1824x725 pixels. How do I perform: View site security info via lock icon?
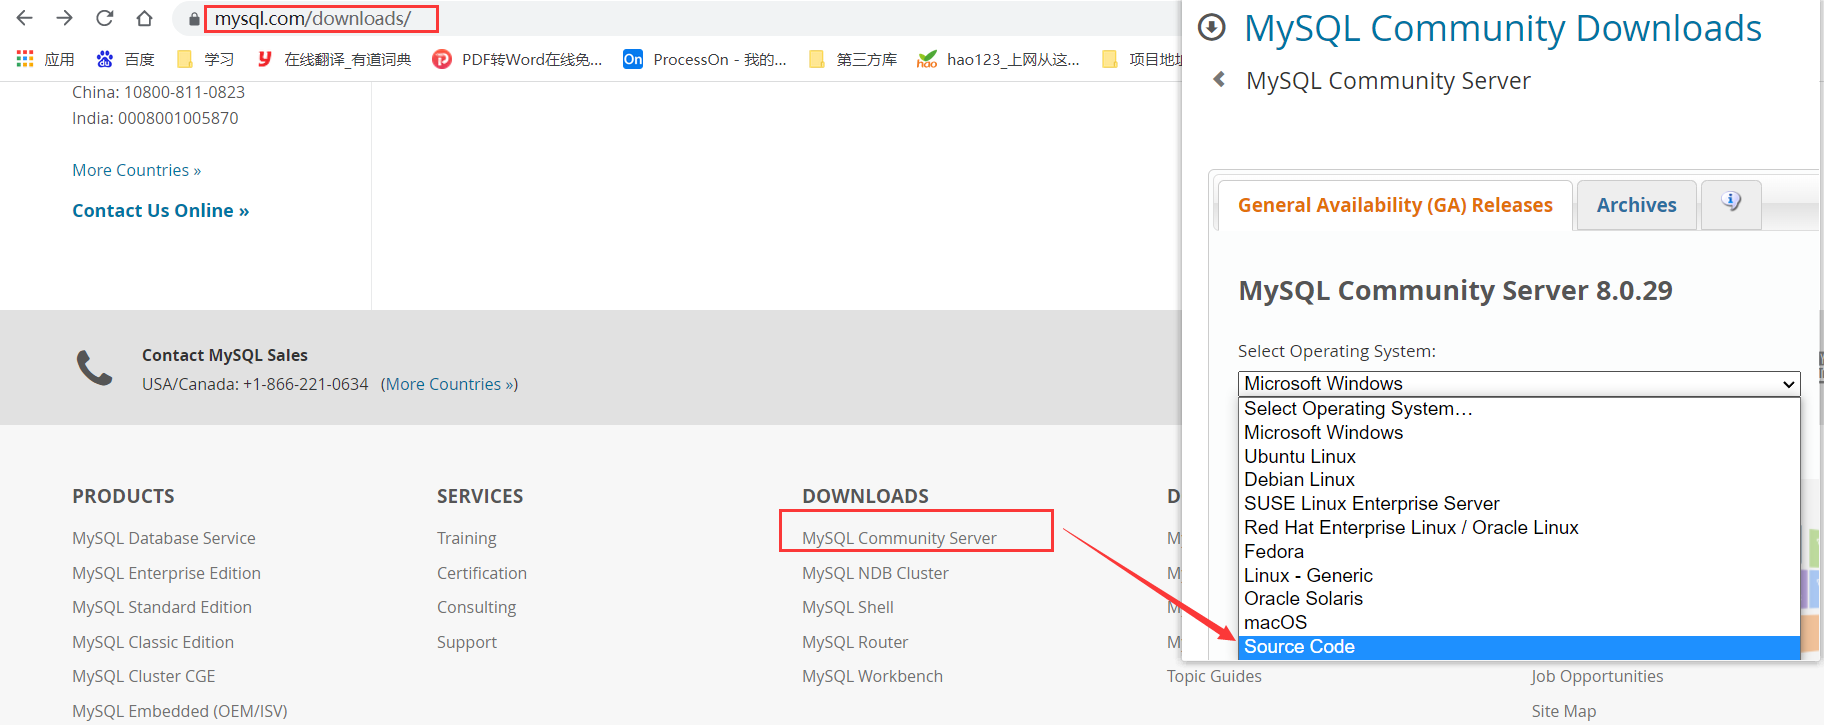coord(194,19)
